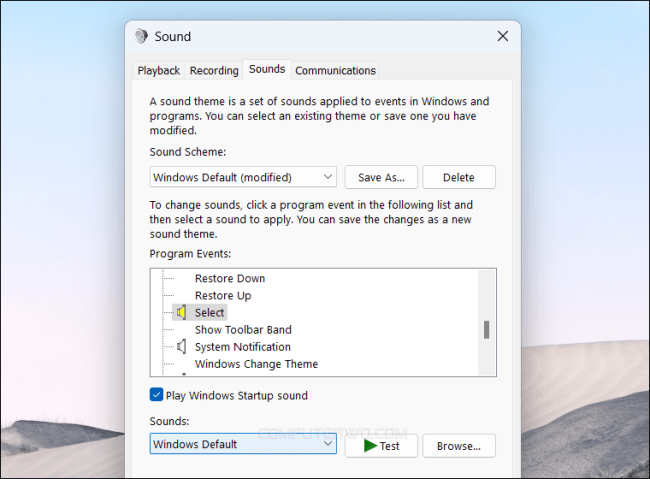Expand the Sounds dropdown showing Windows Default

click(243, 444)
